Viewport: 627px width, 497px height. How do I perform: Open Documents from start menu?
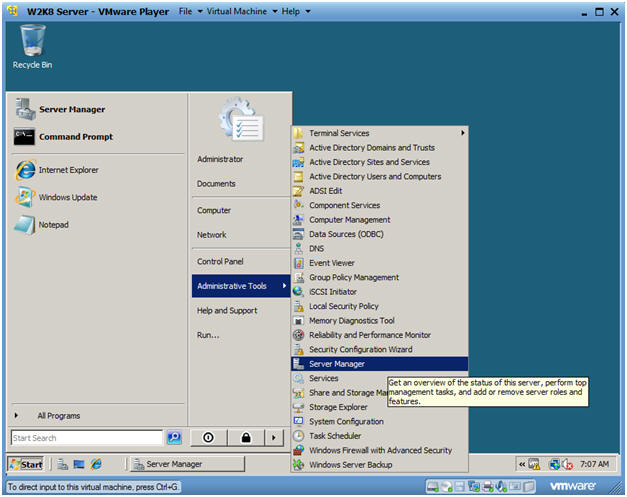coord(216,184)
